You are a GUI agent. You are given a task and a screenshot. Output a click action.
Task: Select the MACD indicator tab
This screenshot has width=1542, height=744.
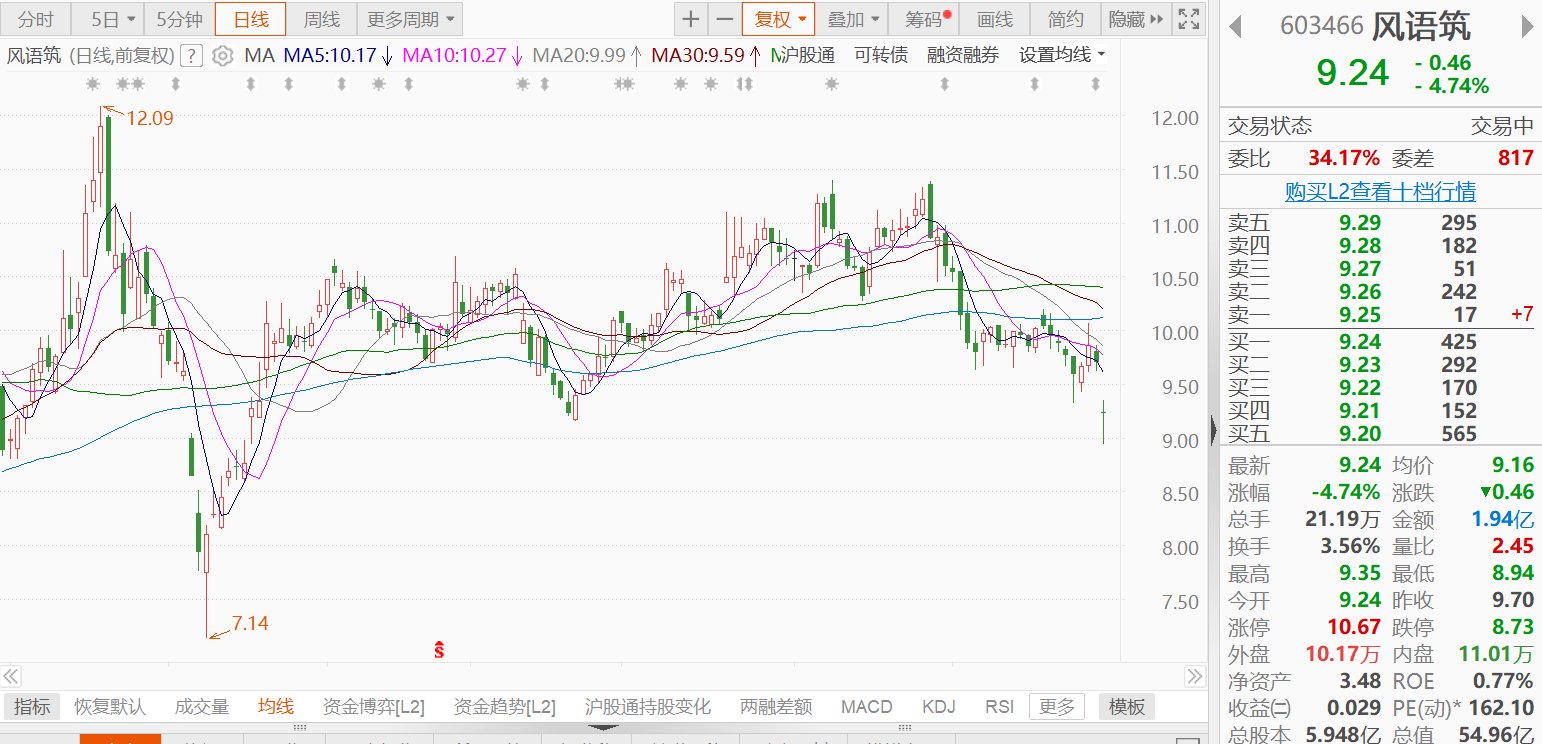pyautogui.click(x=866, y=707)
